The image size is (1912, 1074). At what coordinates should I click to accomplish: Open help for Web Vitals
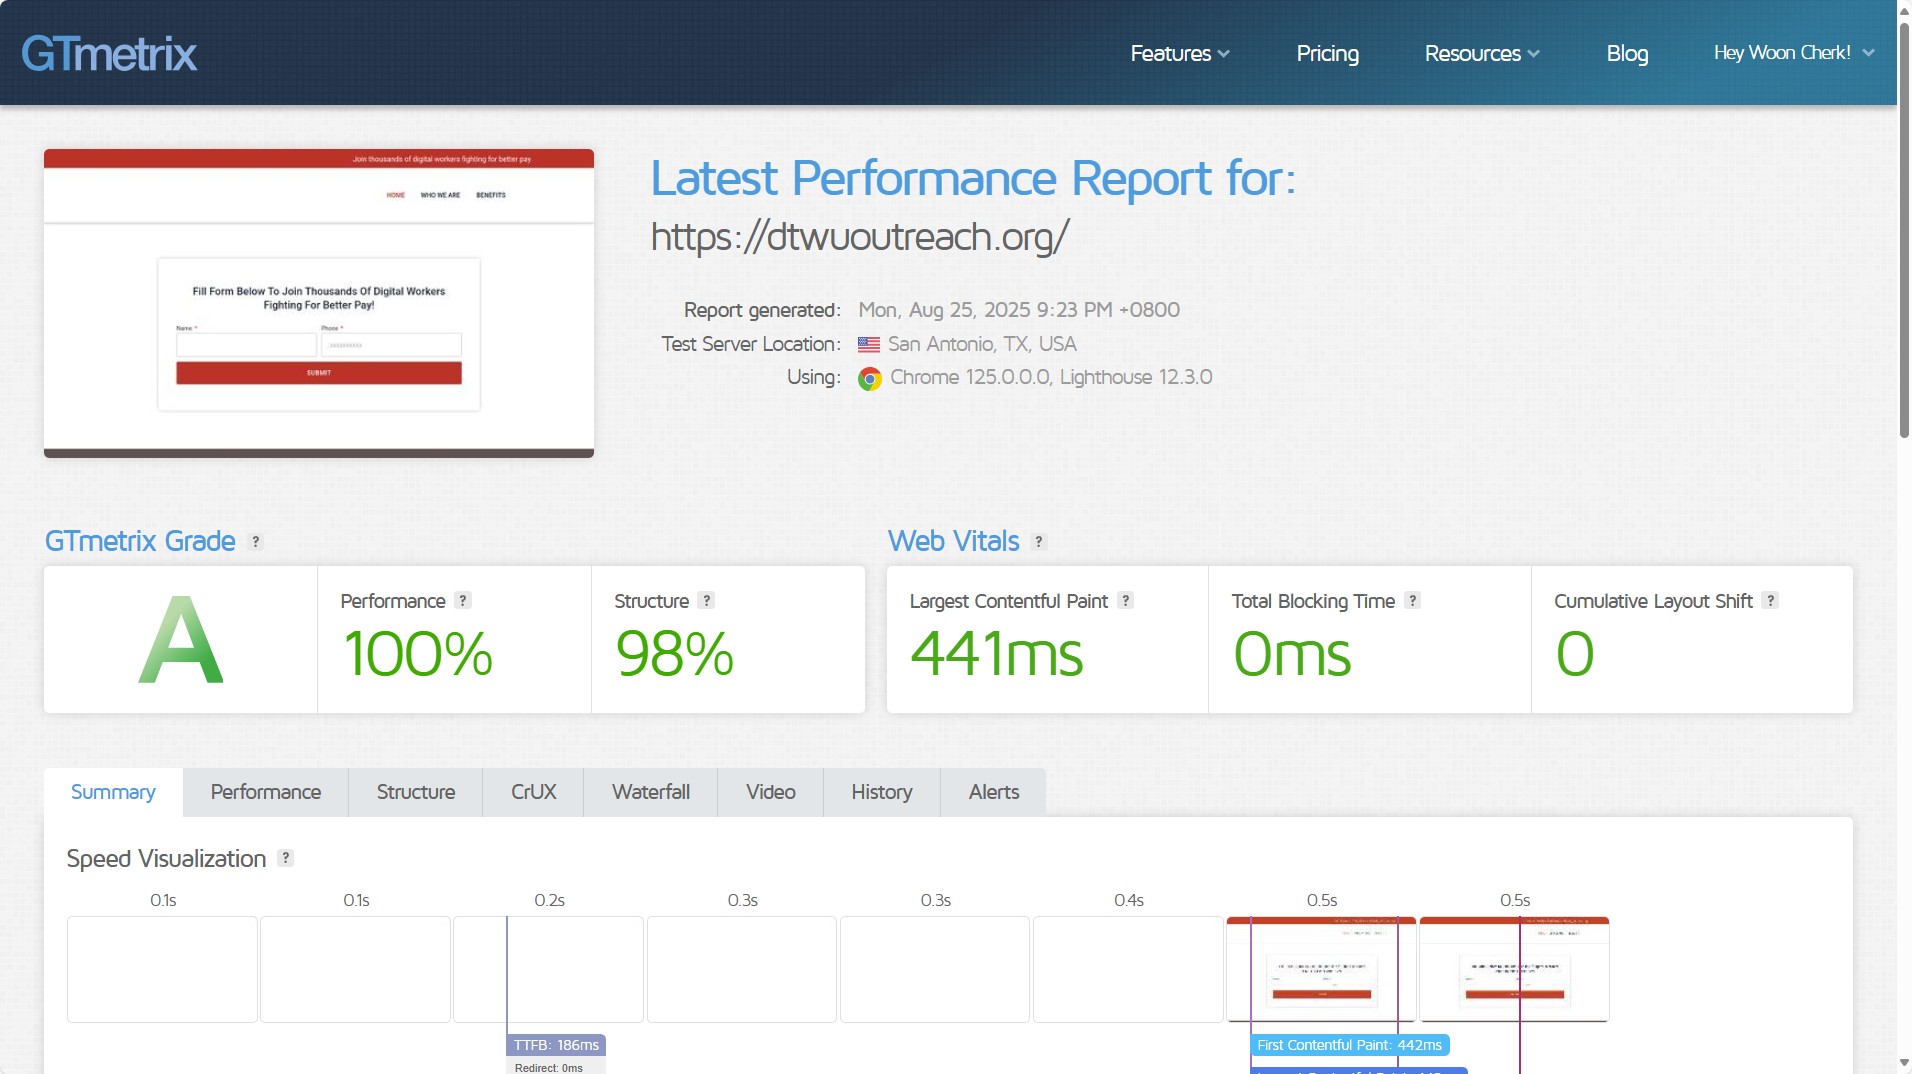[x=1039, y=542]
